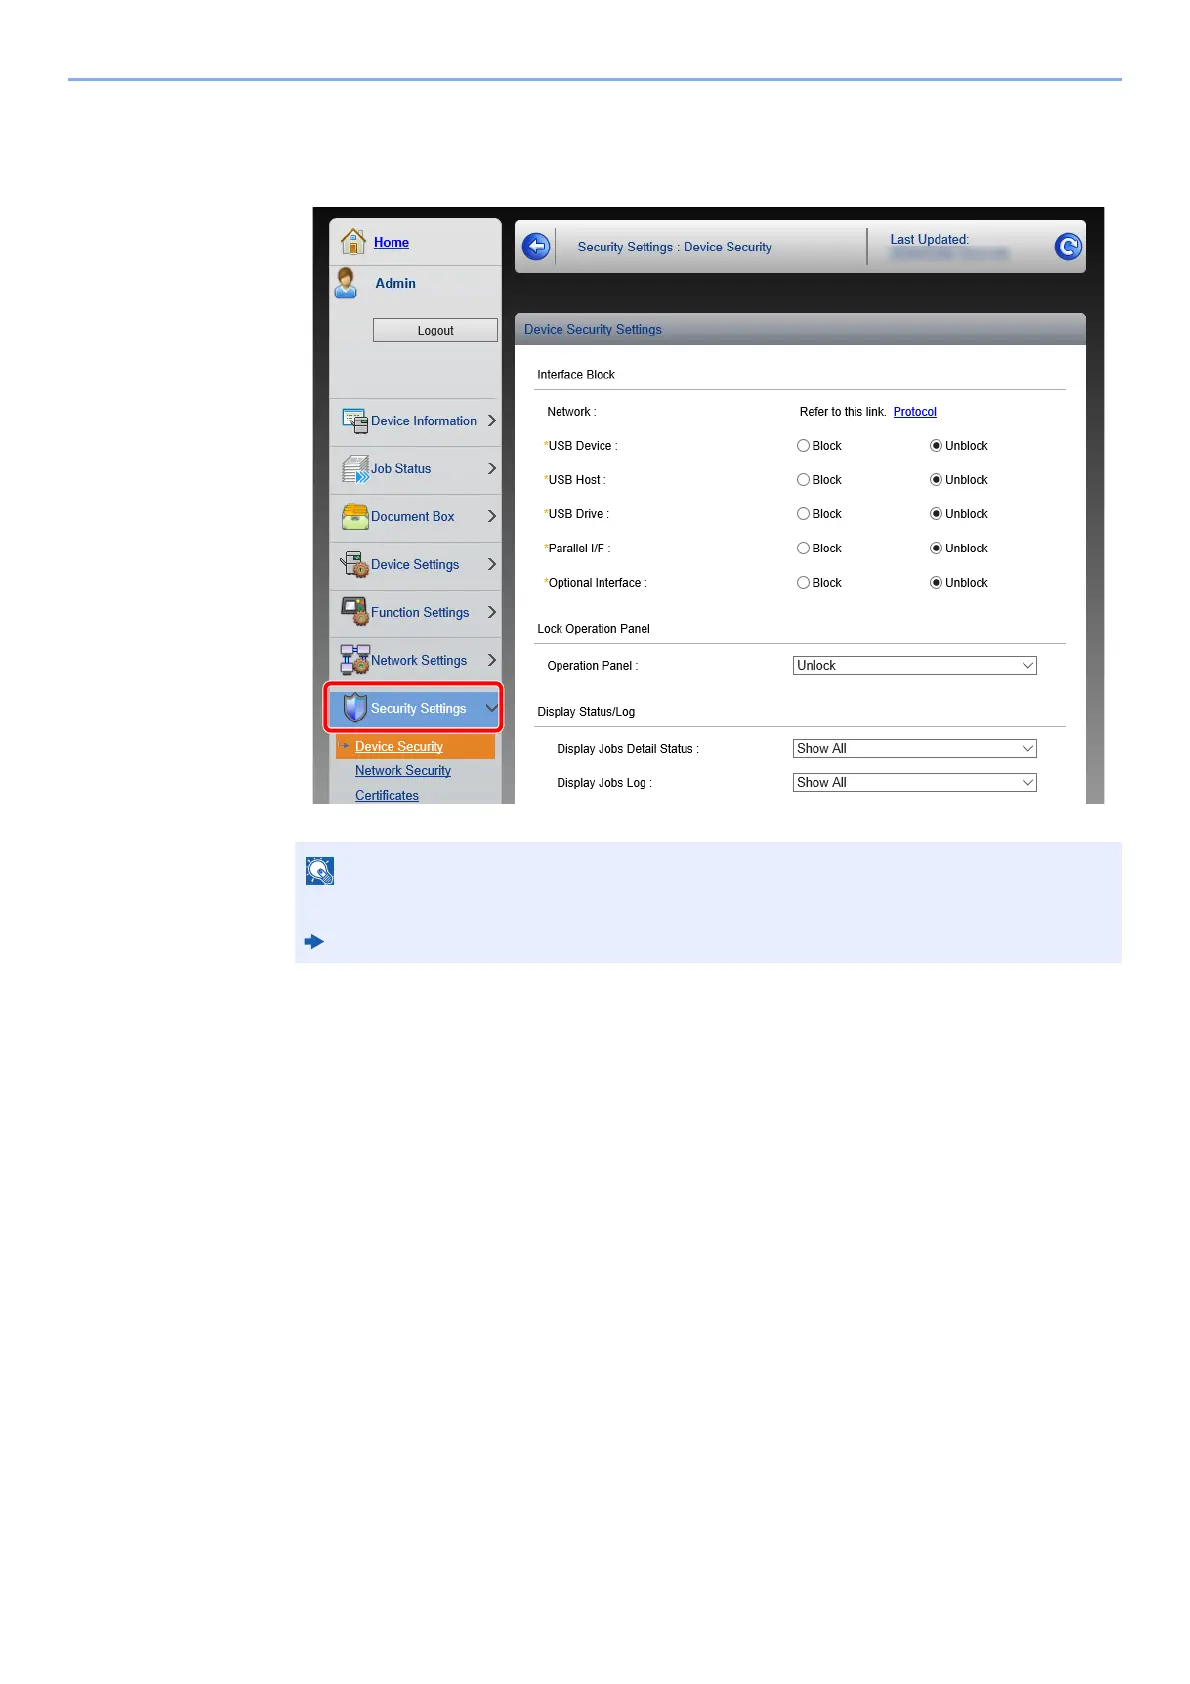The height and width of the screenshot is (1684, 1190).
Task: Click the Security Settings : Device Security breadcrumb
Action: tap(675, 247)
